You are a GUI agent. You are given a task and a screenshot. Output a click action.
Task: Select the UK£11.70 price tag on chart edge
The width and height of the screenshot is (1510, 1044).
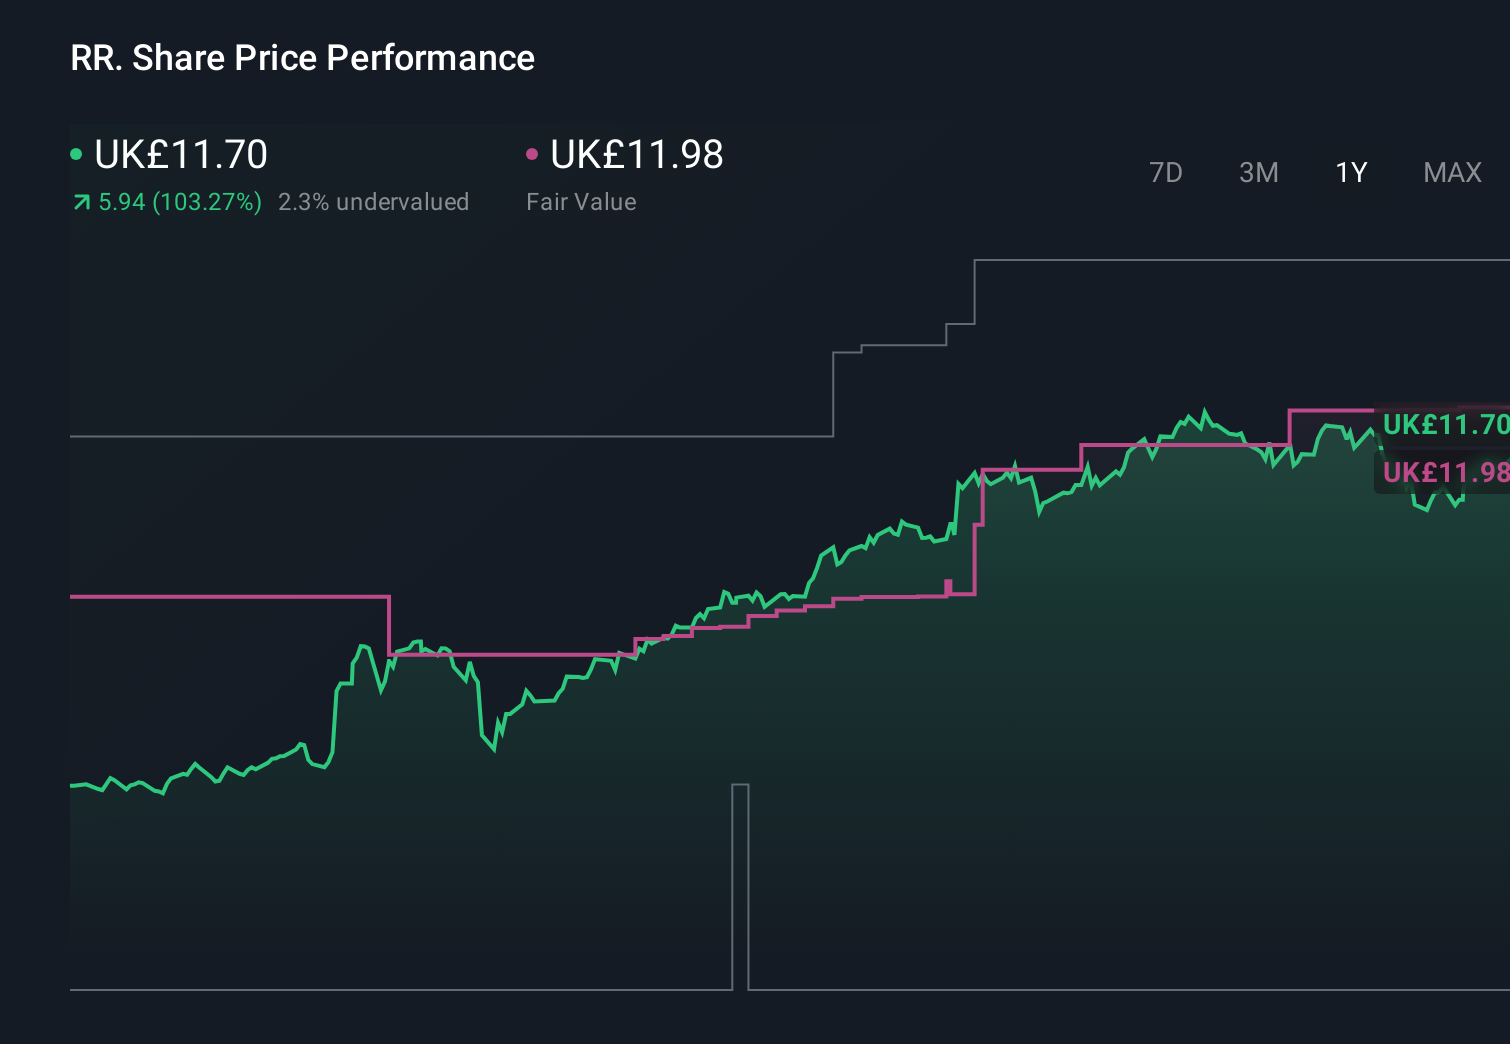coord(1443,424)
